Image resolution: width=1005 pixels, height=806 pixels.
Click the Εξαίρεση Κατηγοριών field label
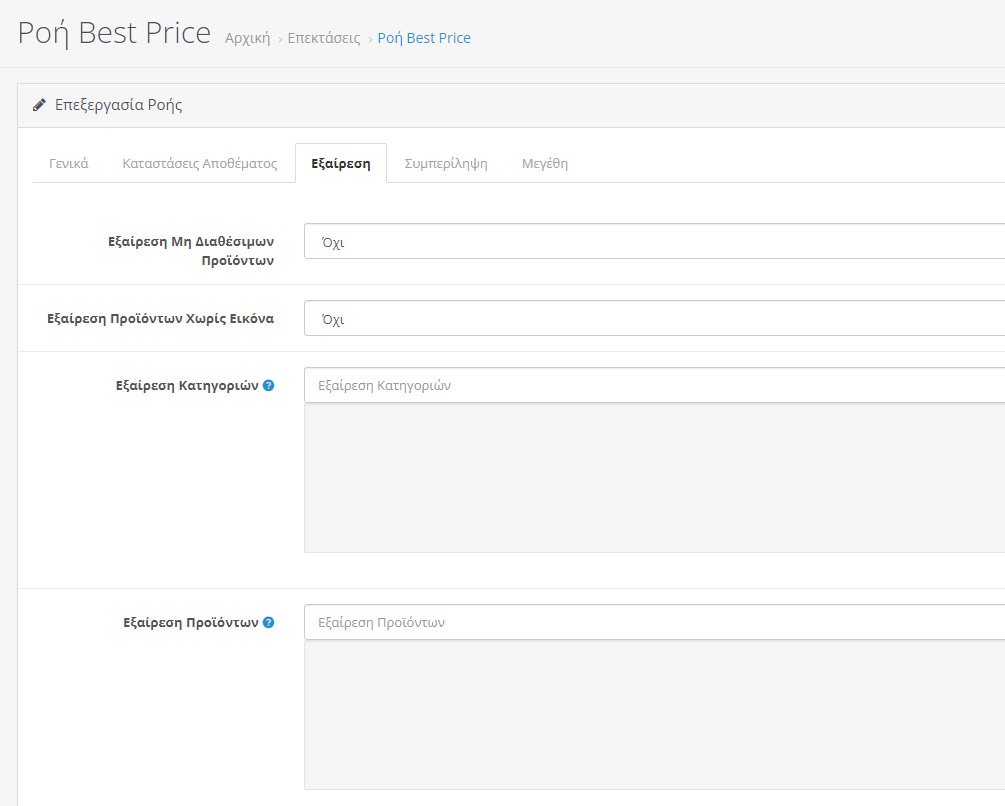click(x=187, y=385)
